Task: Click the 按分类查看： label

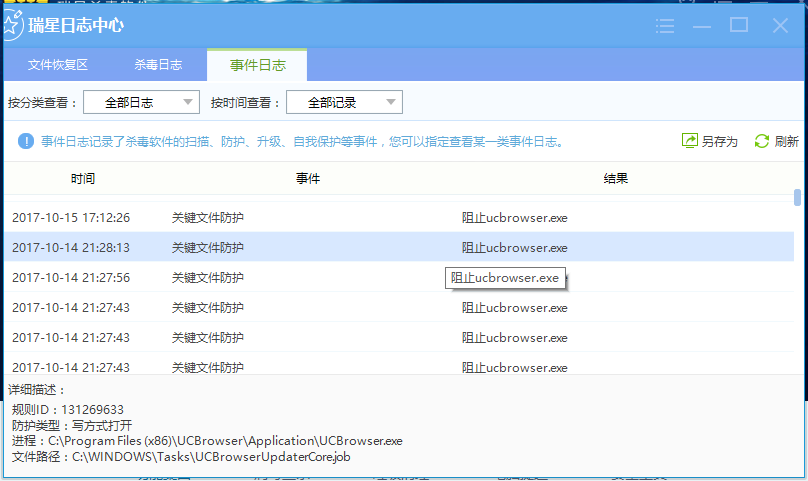Action: [x=42, y=103]
